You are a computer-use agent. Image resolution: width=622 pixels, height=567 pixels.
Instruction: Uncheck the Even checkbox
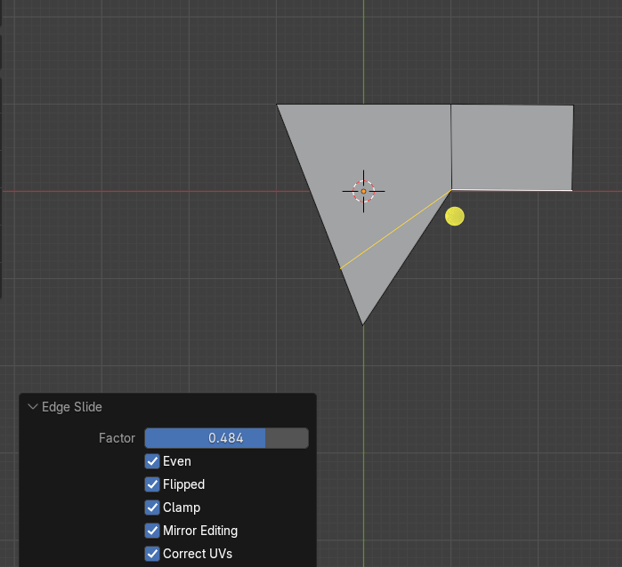[152, 461]
